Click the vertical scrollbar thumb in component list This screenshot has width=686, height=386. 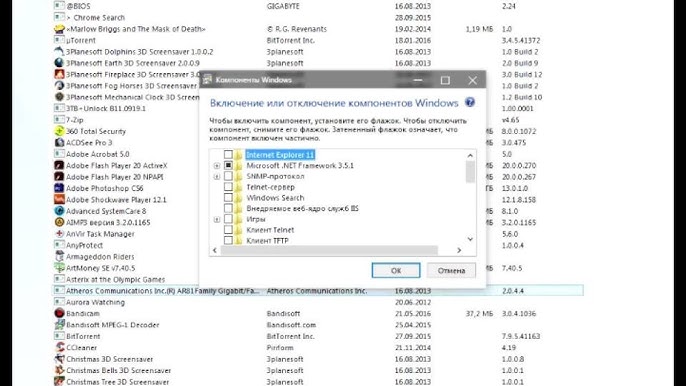(470, 172)
